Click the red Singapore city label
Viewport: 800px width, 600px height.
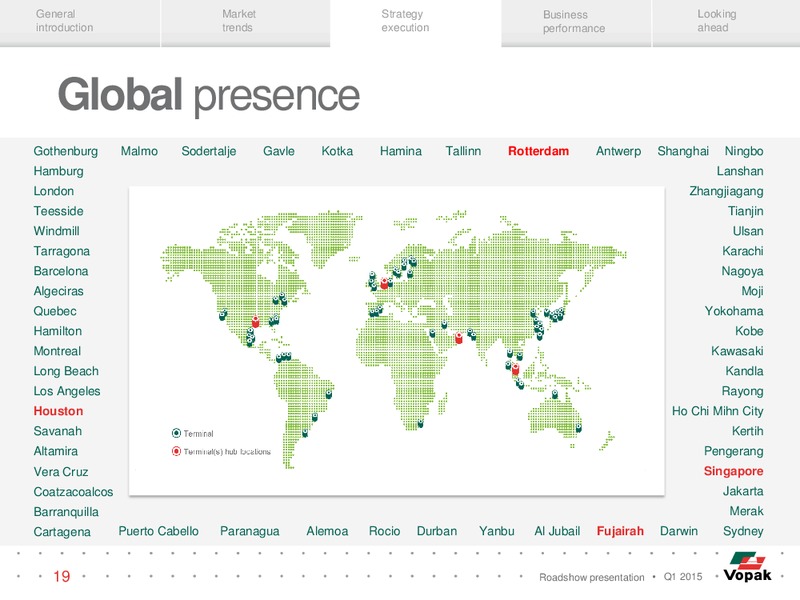pyautogui.click(x=733, y=471)
